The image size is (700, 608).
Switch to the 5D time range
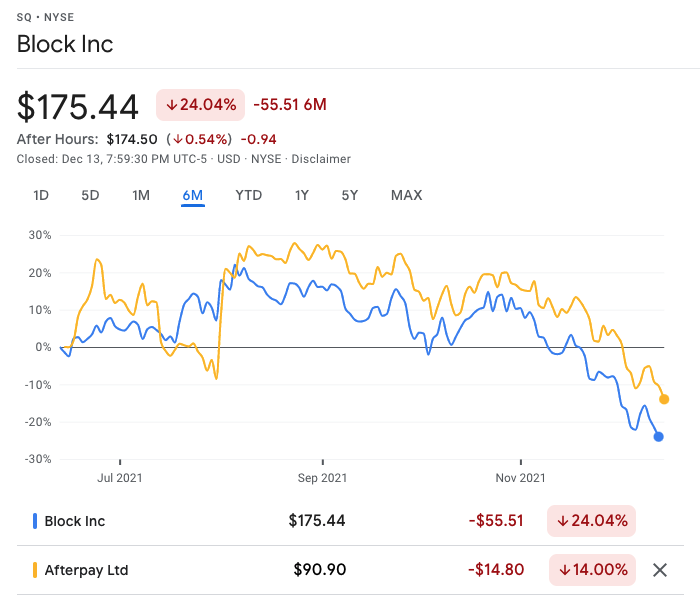coord(90,195)
